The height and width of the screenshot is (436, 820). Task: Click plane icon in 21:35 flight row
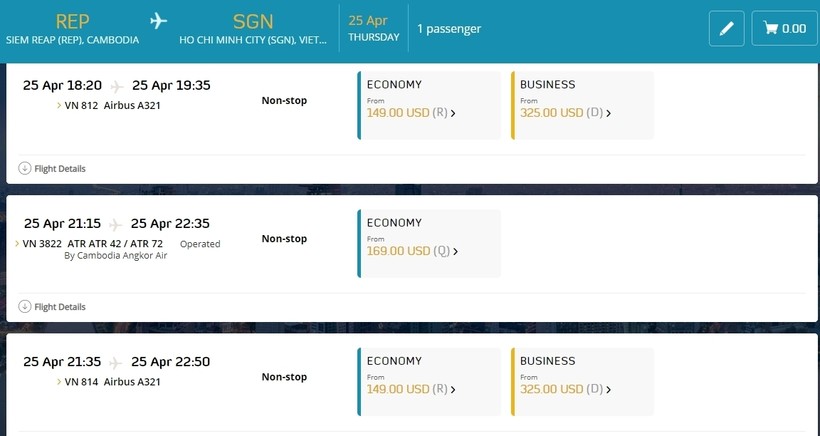(118, 362)
